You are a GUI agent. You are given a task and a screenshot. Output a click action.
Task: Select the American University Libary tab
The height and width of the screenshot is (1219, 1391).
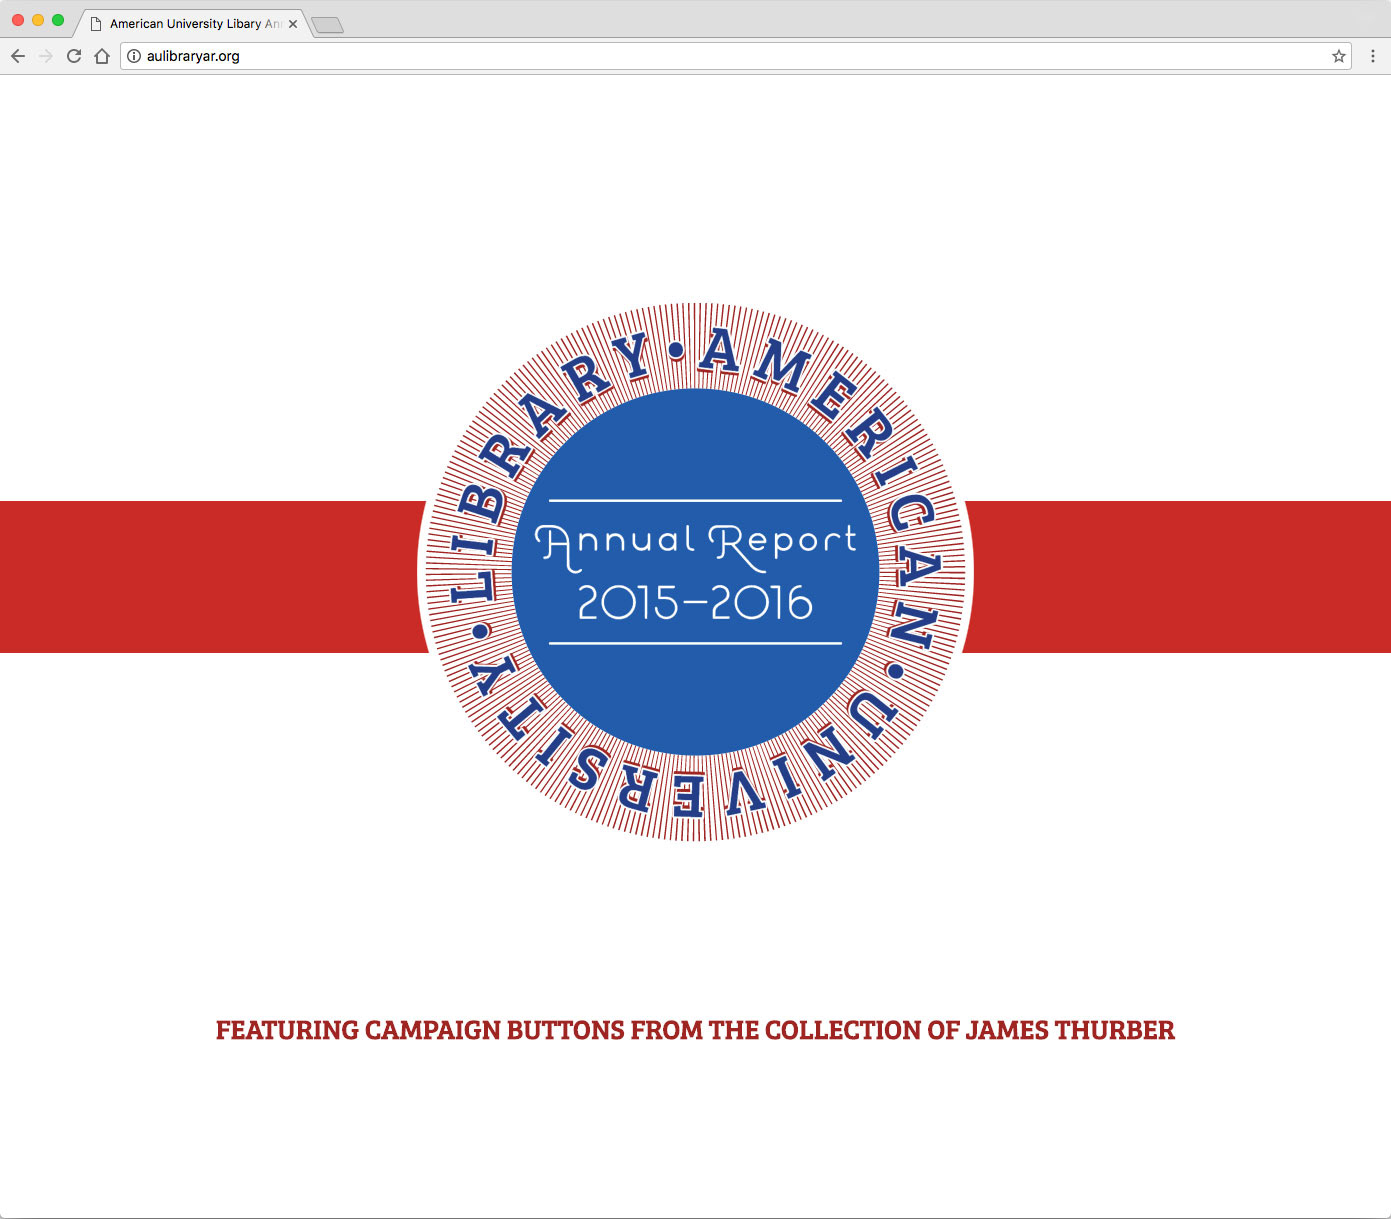191,24
